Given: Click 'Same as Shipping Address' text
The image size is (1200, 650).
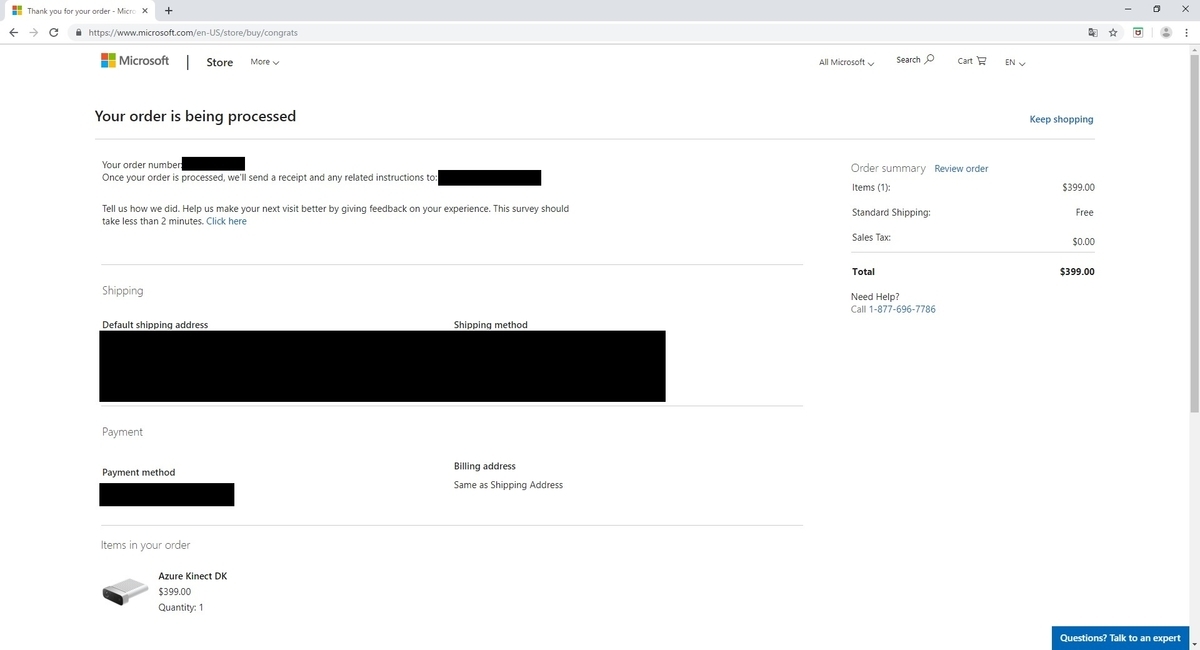Looking at the screenshot, I should point(508,485).
